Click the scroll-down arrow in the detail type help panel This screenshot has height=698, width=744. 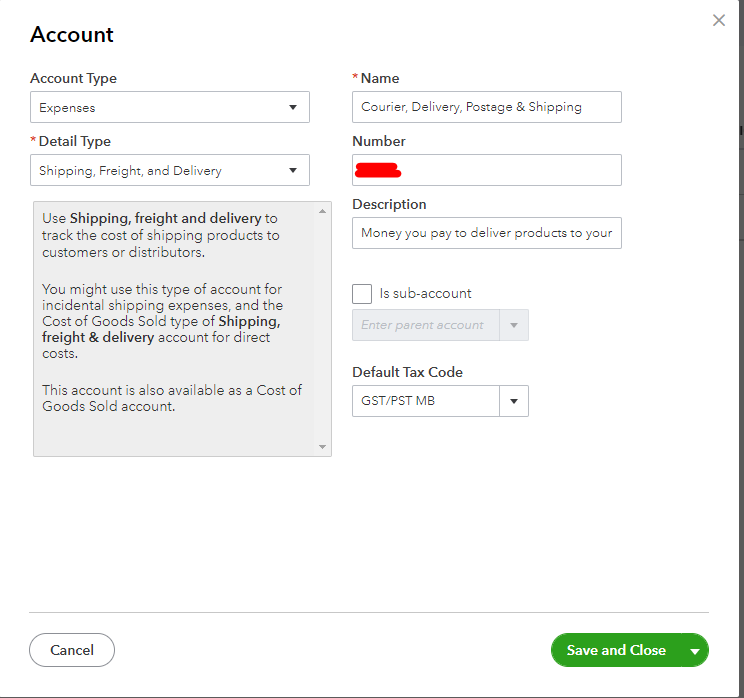322,446
